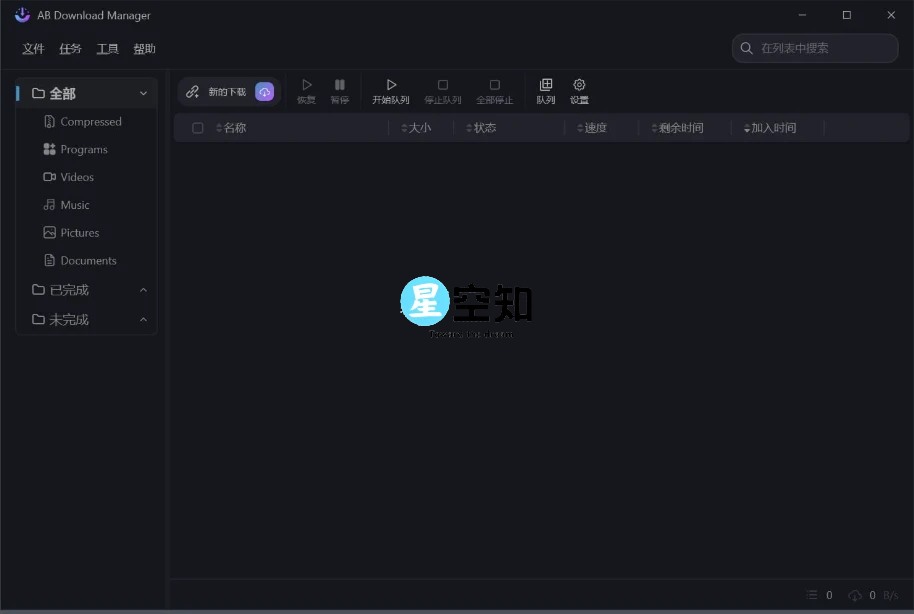Click the Pause (暂停) toolbar icon

click(x=340, y=84)
